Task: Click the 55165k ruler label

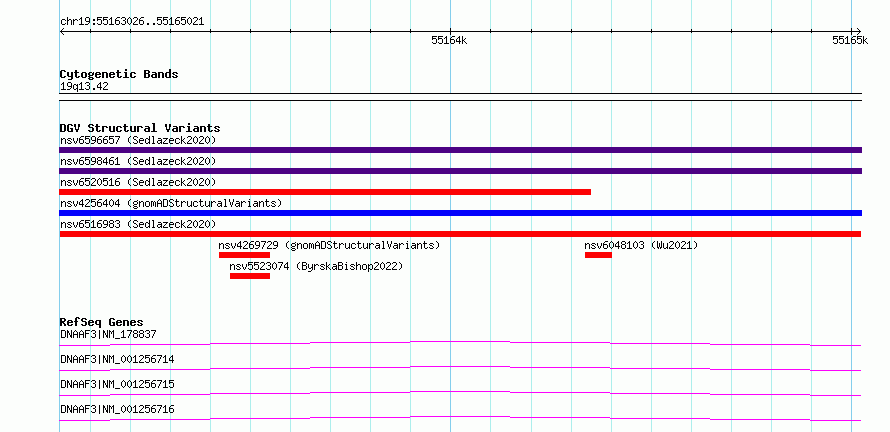Action: (850, 40)
